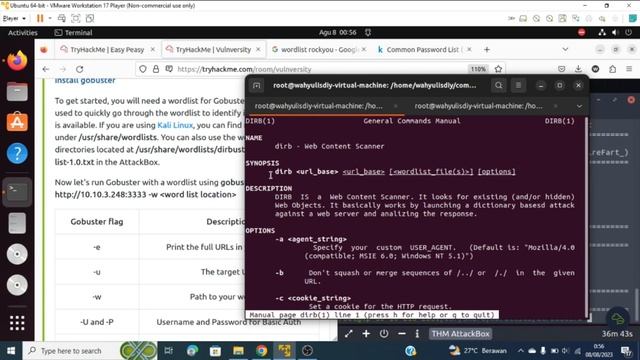Select the first terminal tab
Viewport: 640px width, 360px height.
point(324,106)
